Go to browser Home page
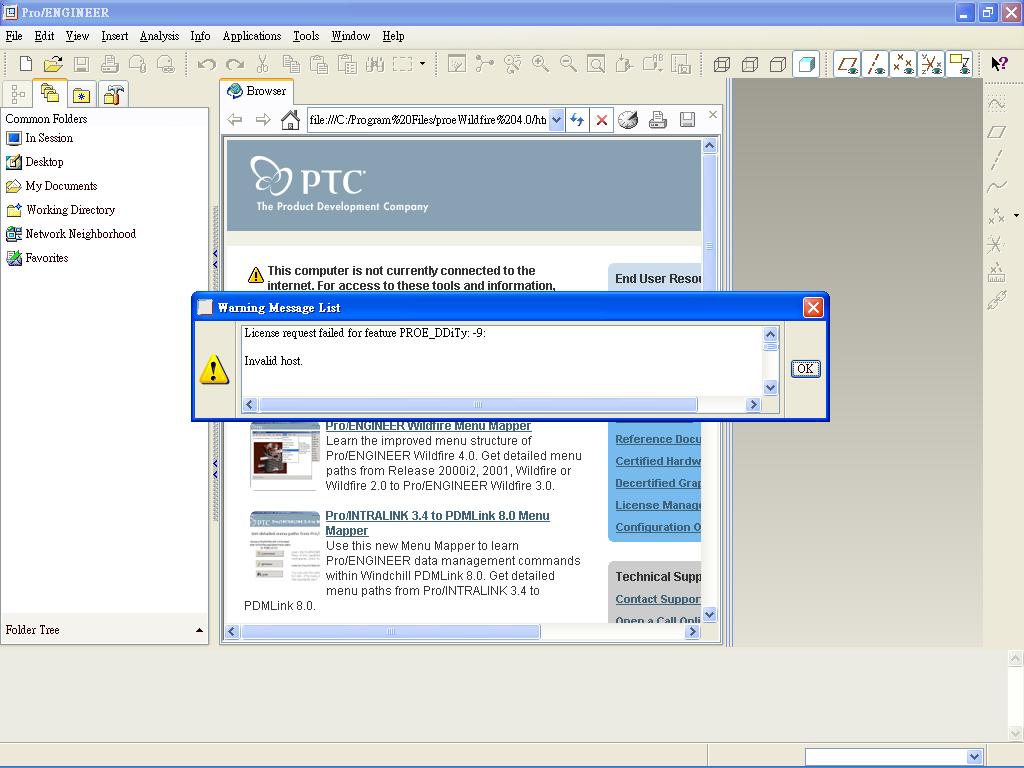 [x=290, y=120]
